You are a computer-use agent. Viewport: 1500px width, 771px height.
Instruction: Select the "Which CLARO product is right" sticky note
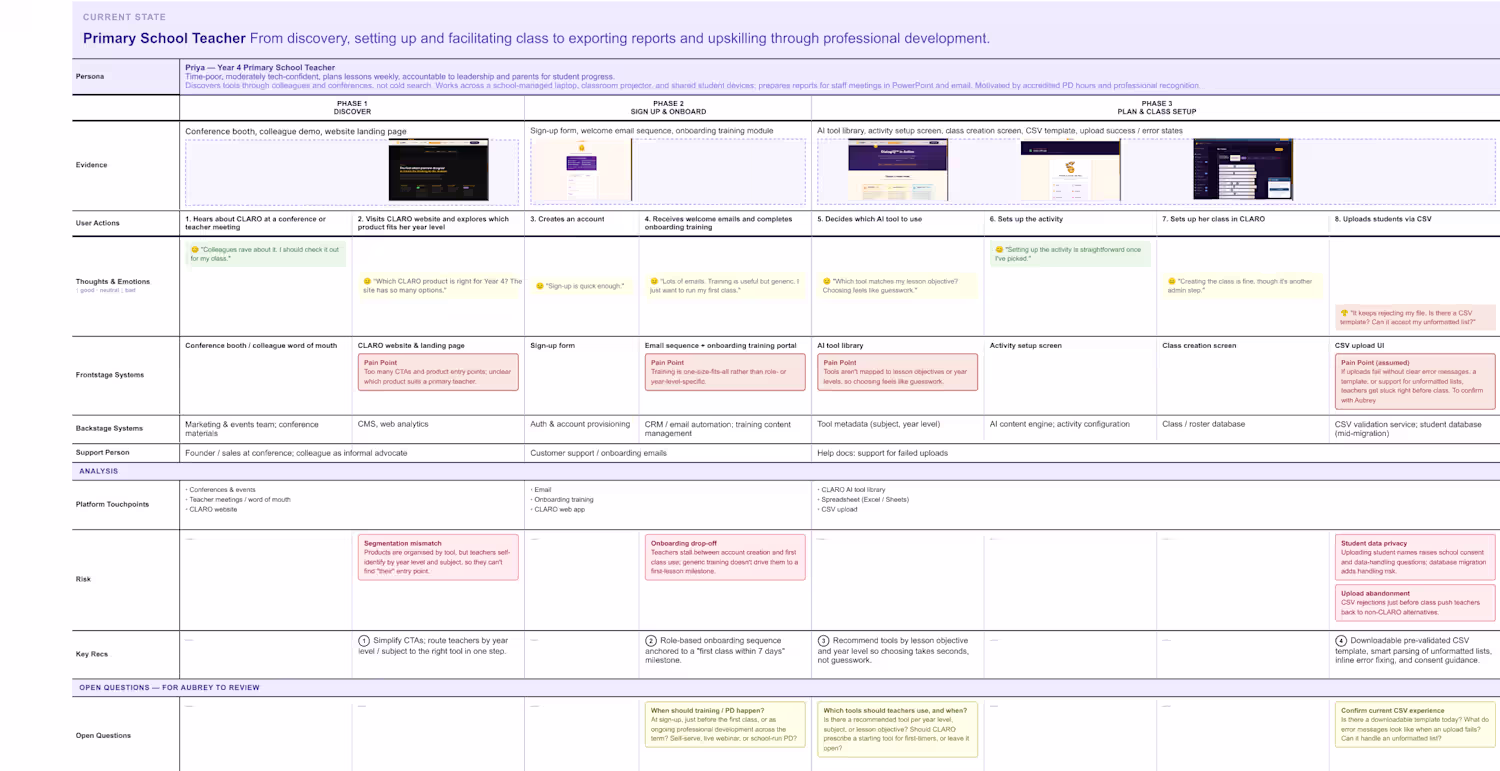coord(442,286)
